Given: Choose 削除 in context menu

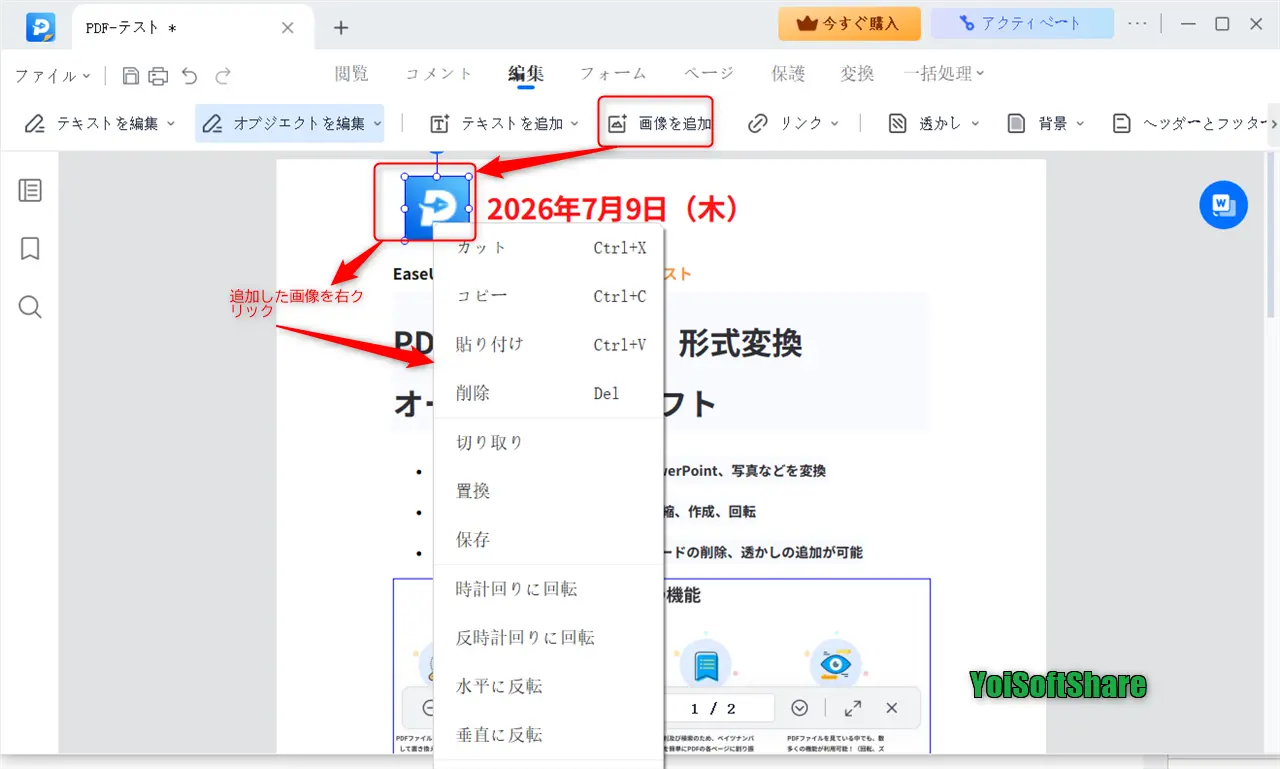Looking at the screenshot, I should point(548,393).
